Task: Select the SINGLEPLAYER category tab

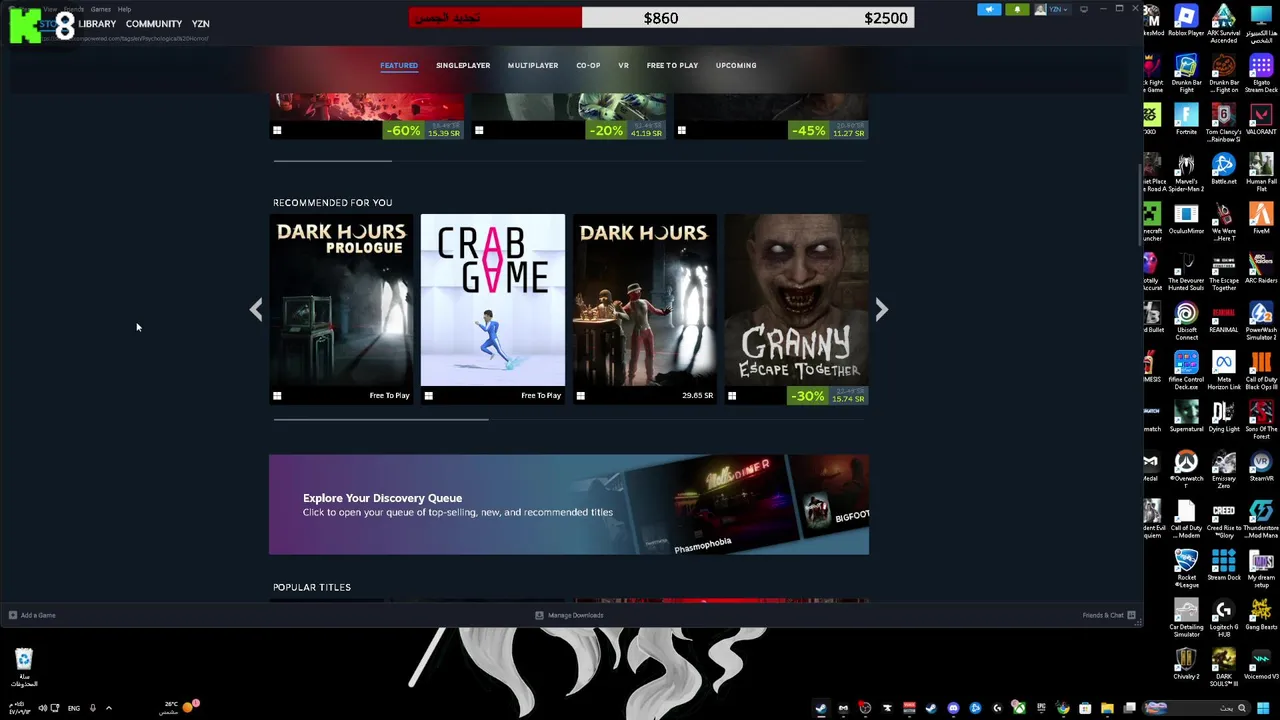Action: 463,66
